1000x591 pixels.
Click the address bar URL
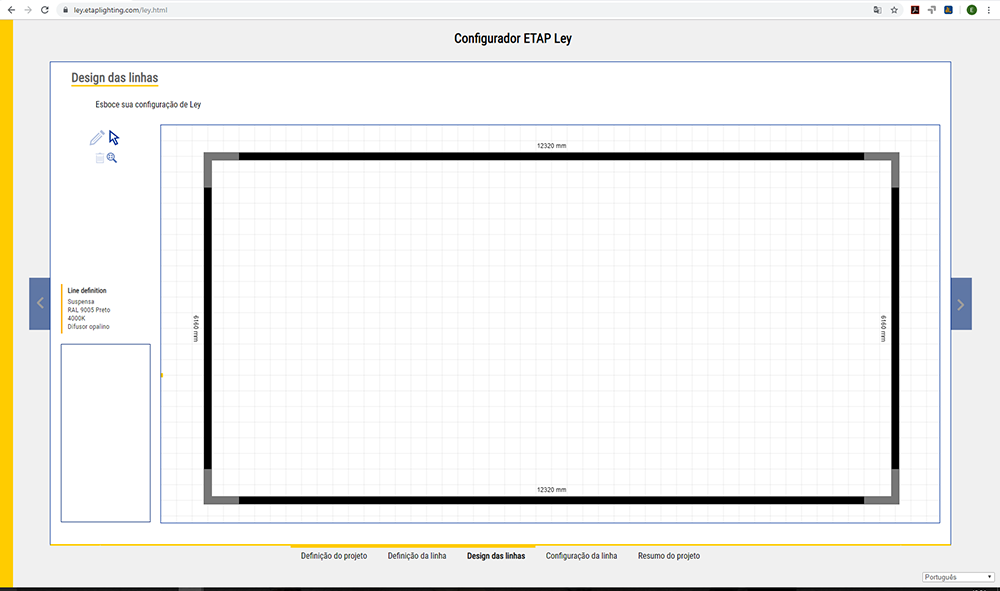point(121,10)
